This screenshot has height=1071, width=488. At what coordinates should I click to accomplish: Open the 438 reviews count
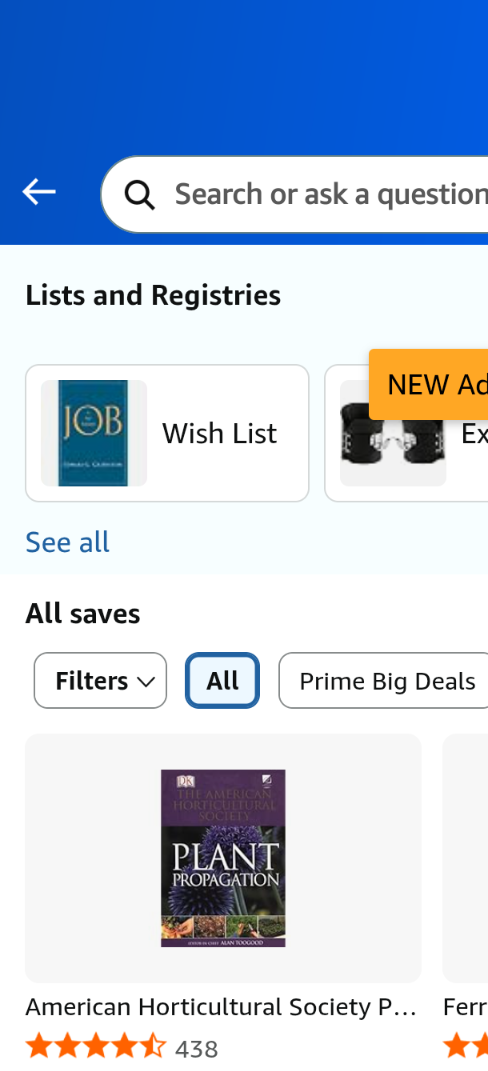[196, 1048]
